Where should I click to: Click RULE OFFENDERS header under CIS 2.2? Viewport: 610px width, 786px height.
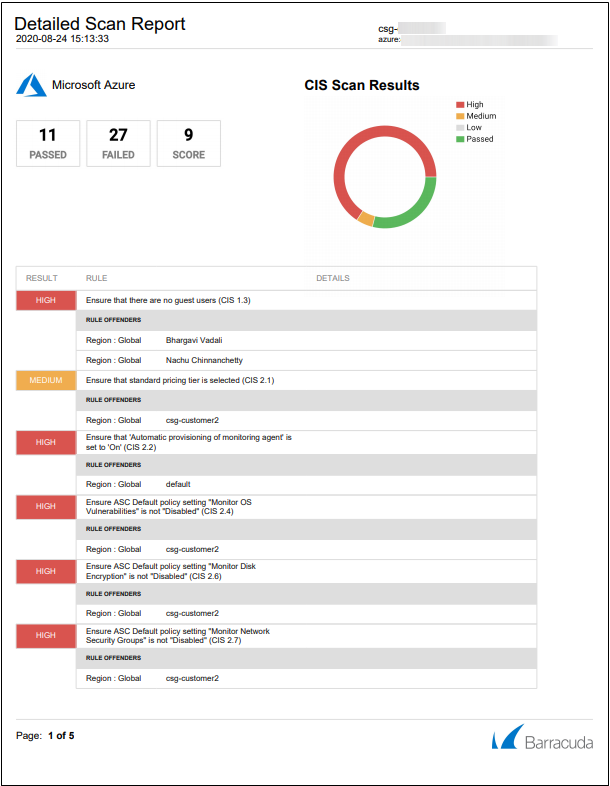coord(113,465)
